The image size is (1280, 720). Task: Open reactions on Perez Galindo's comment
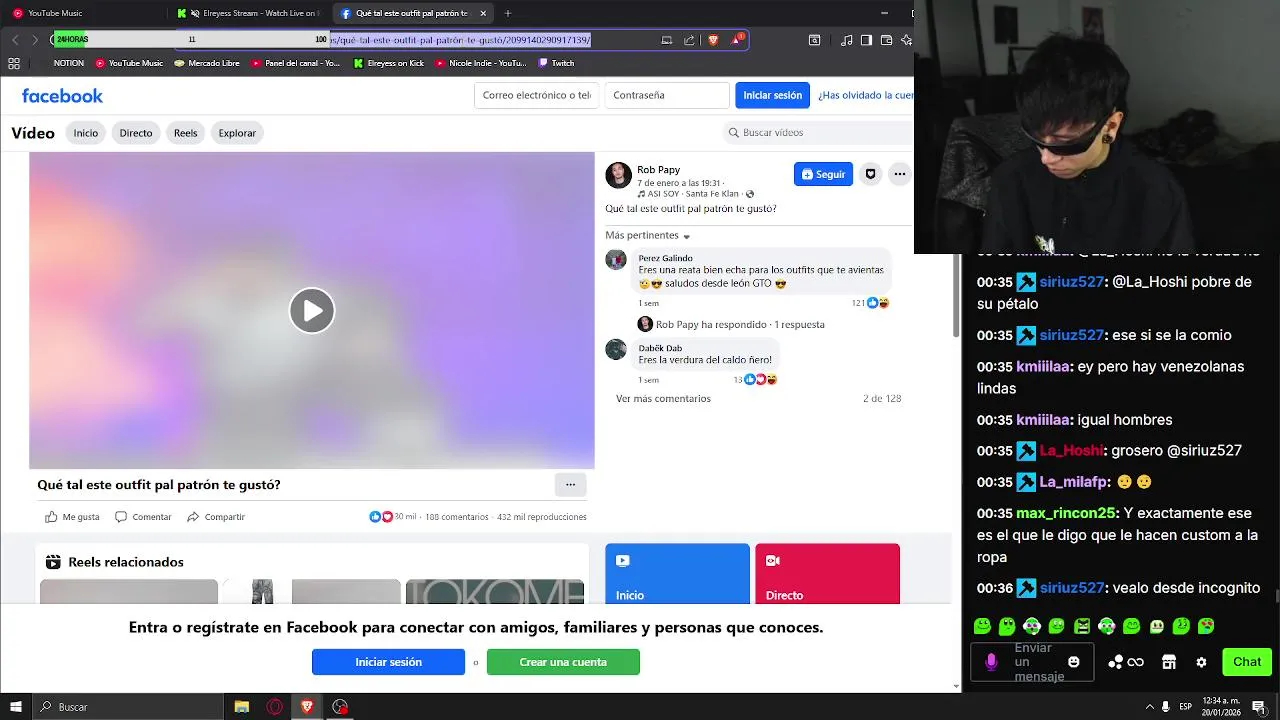tap(870, 303)
